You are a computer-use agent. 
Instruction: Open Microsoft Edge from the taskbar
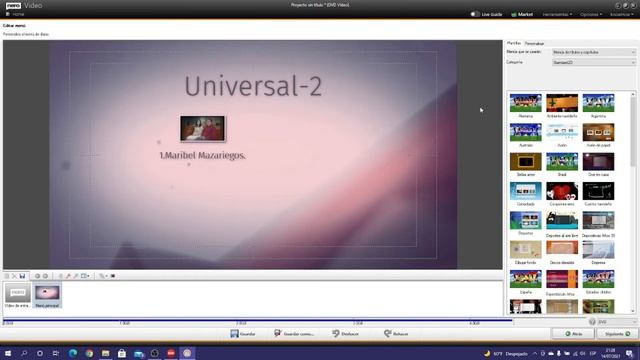pos(73,353)
